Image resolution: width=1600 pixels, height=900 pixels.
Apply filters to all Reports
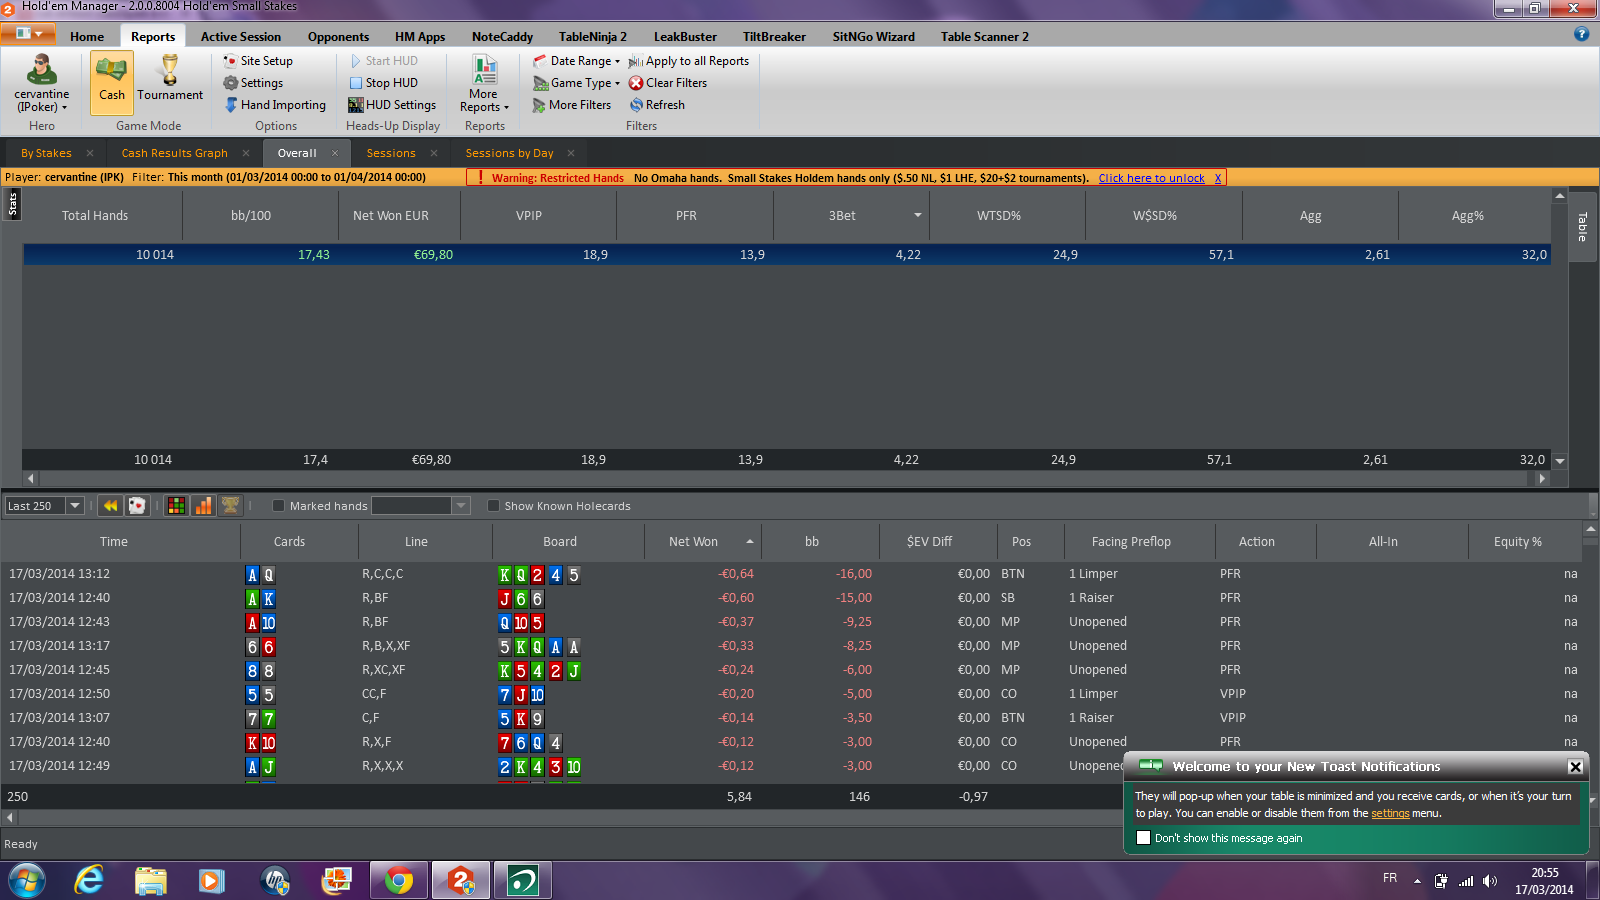point(689,61)
